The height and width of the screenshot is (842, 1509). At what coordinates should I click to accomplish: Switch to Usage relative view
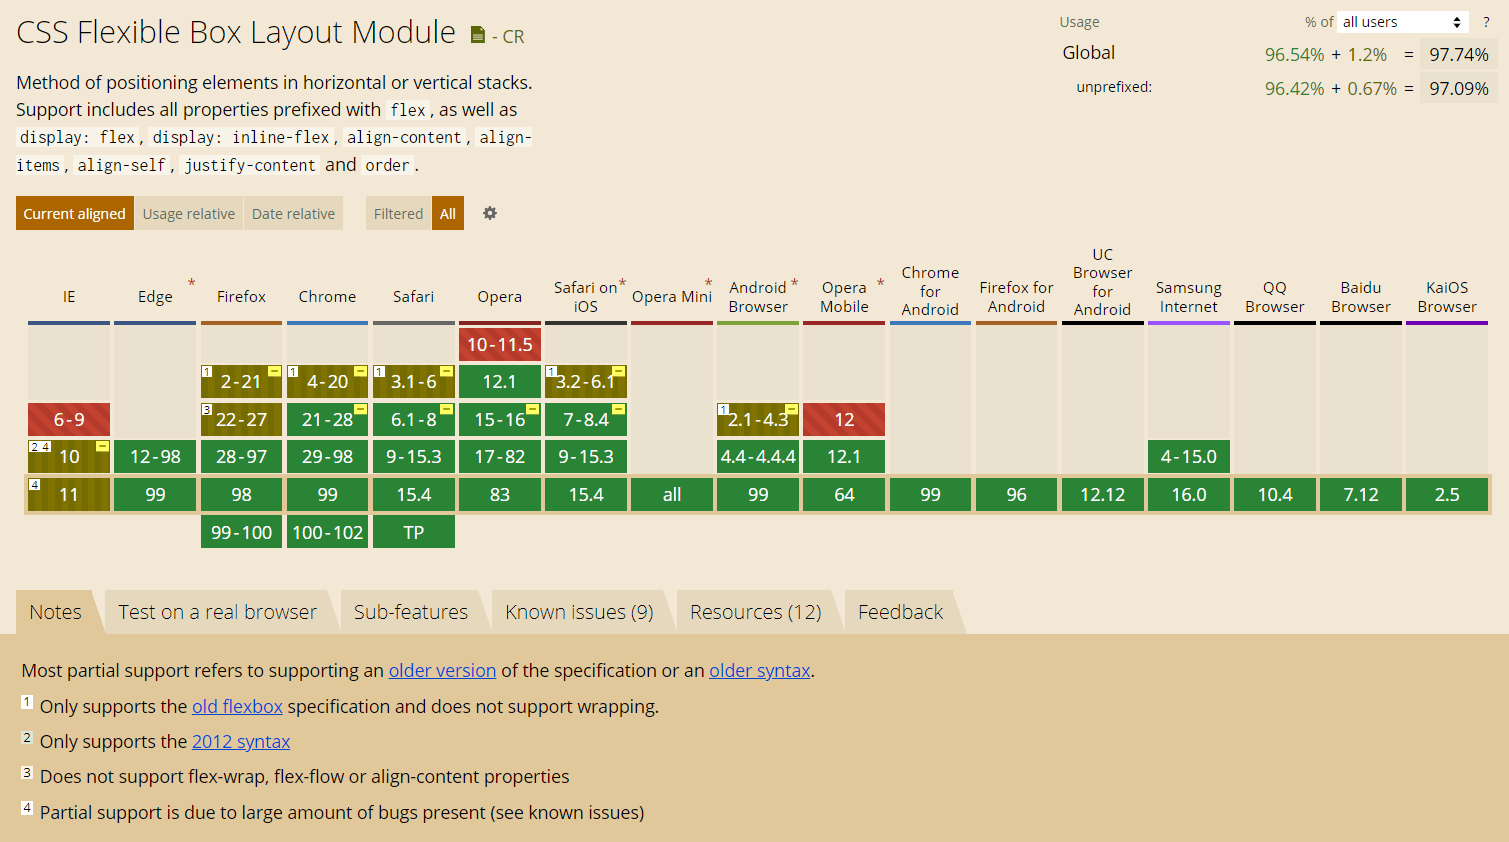tap(189, 213)
